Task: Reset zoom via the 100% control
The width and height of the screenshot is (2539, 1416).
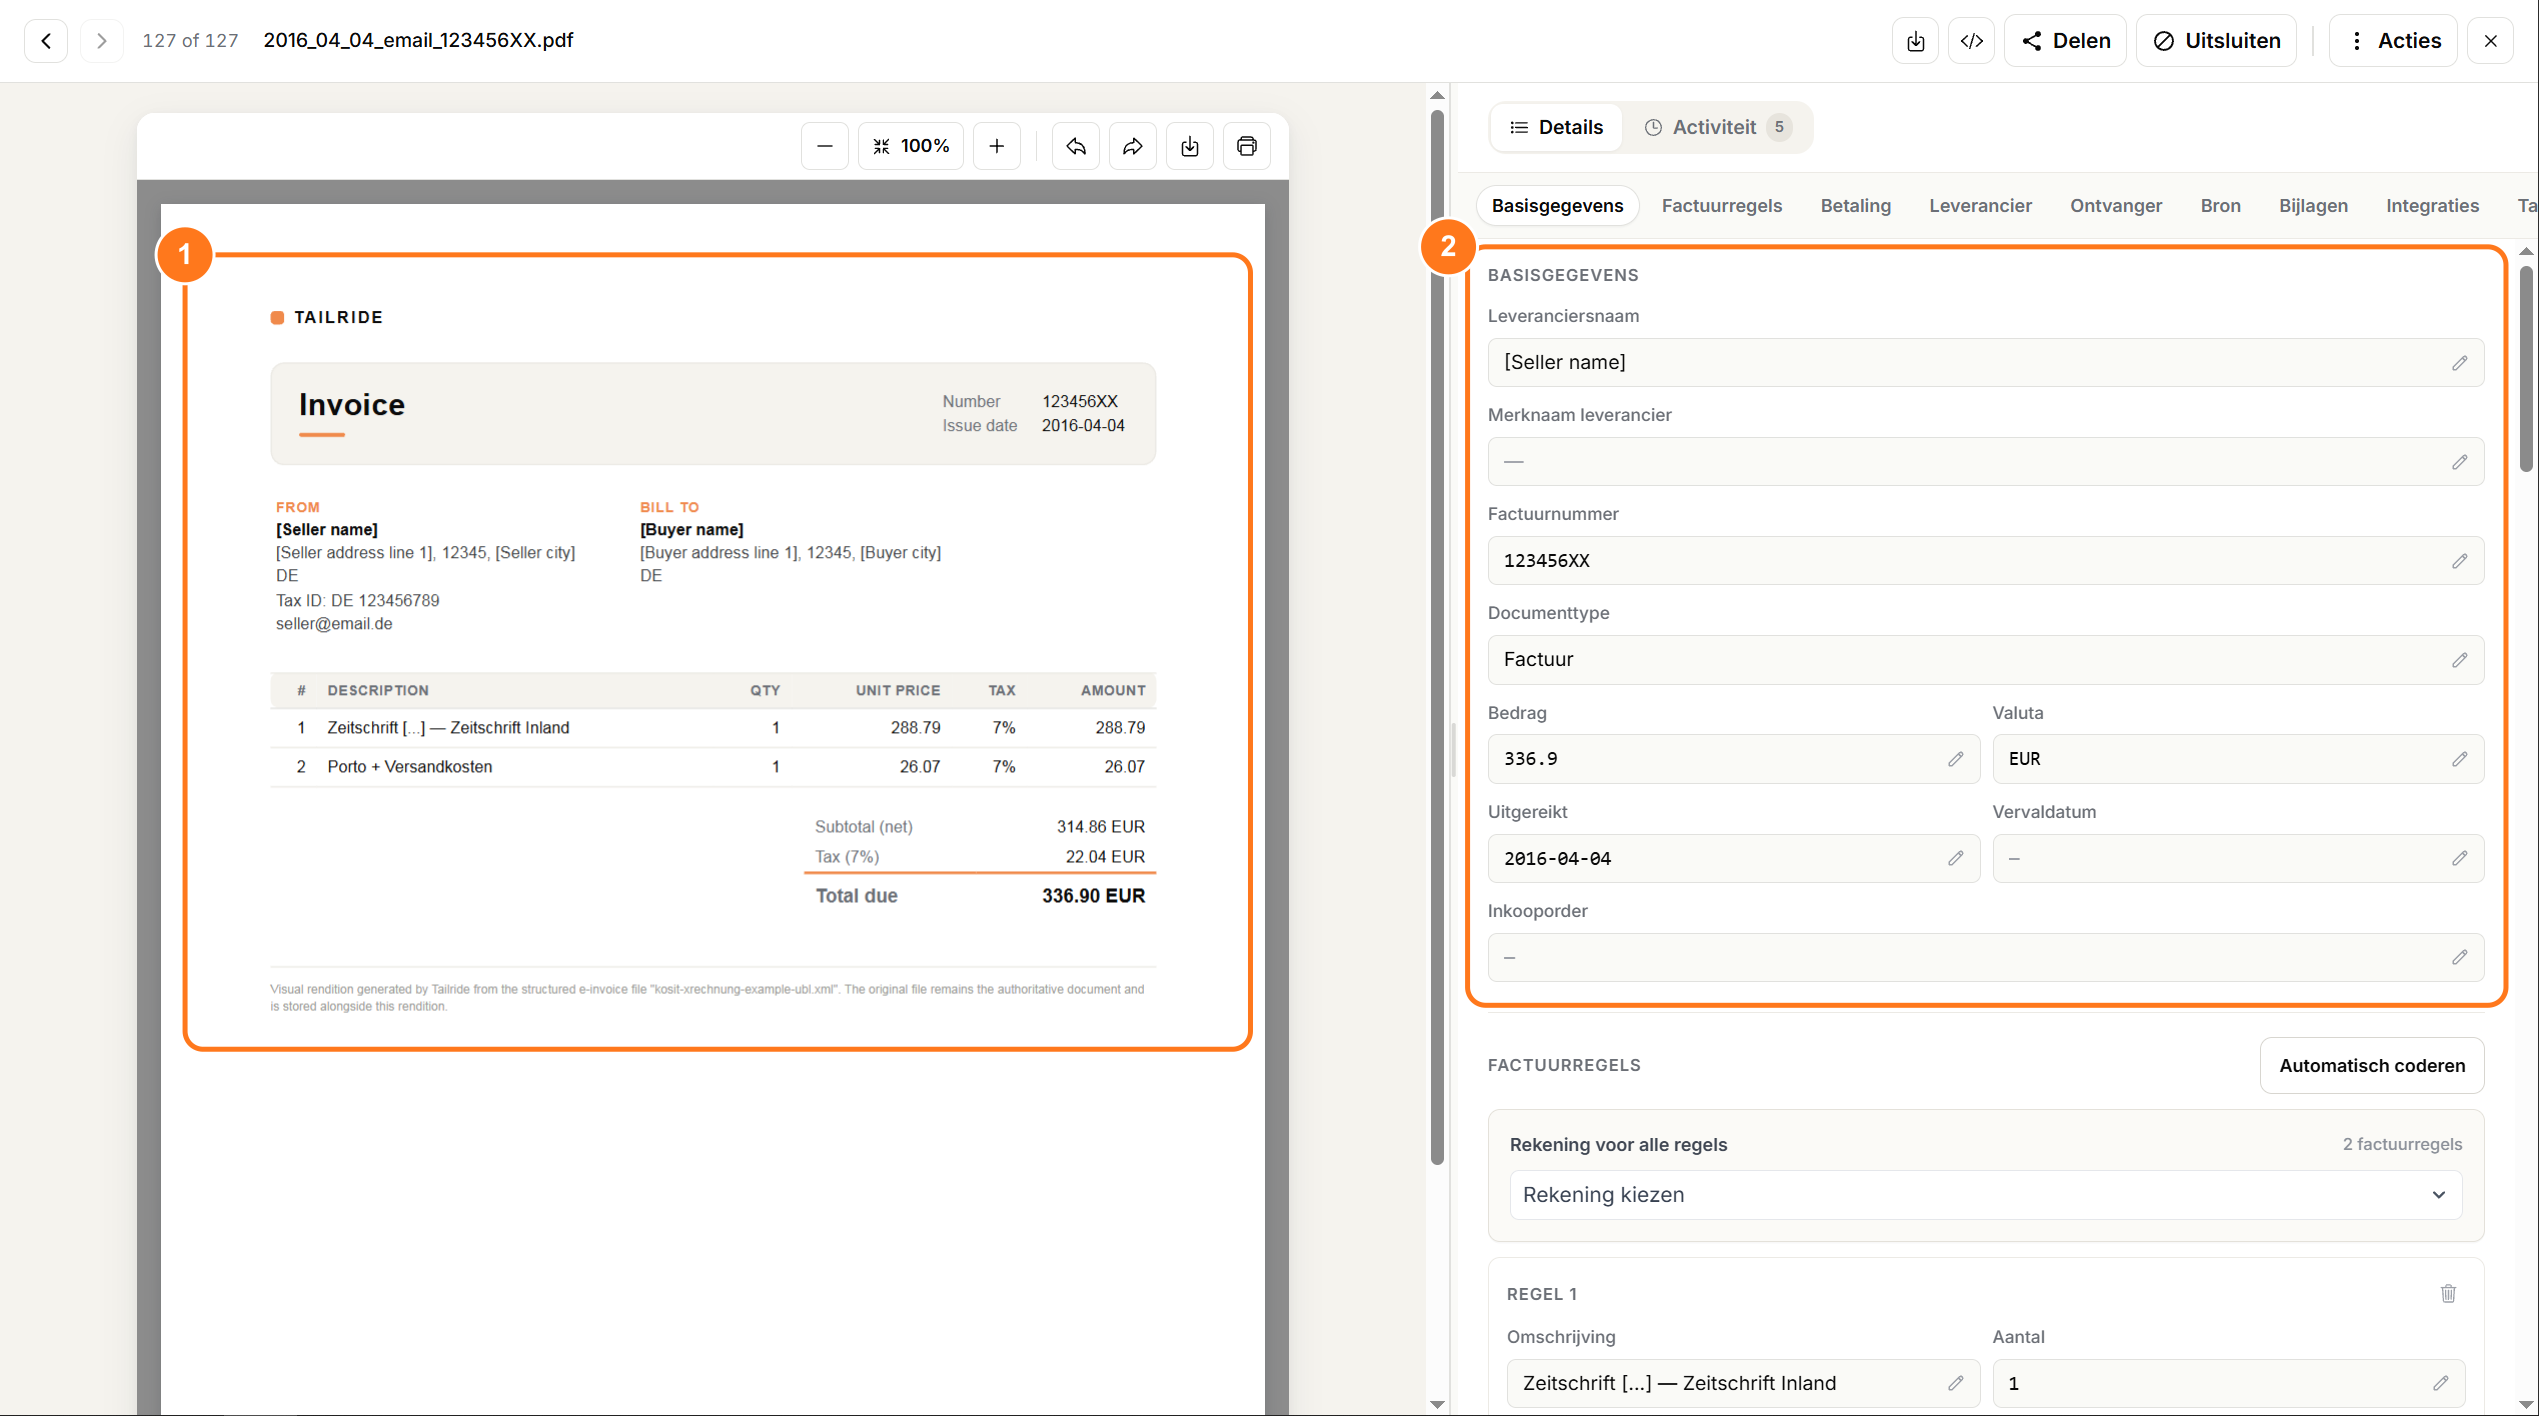Action: click(x=910, y=146)
